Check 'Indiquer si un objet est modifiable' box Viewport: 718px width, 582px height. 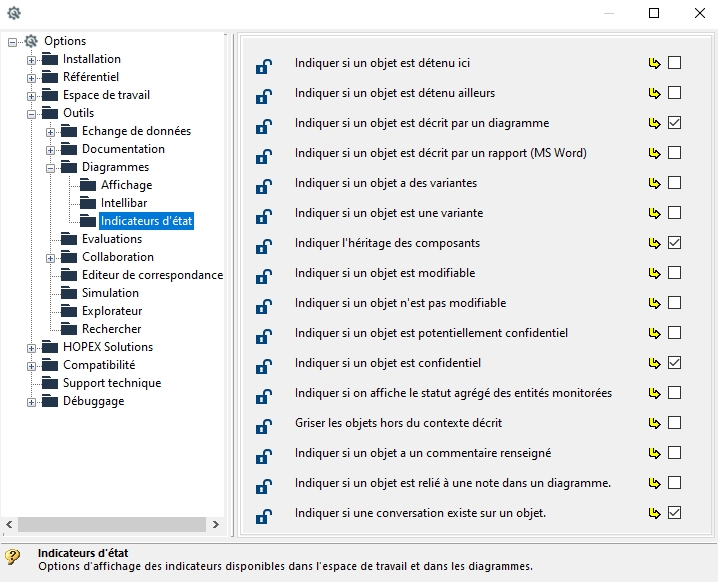coord(675,273)
